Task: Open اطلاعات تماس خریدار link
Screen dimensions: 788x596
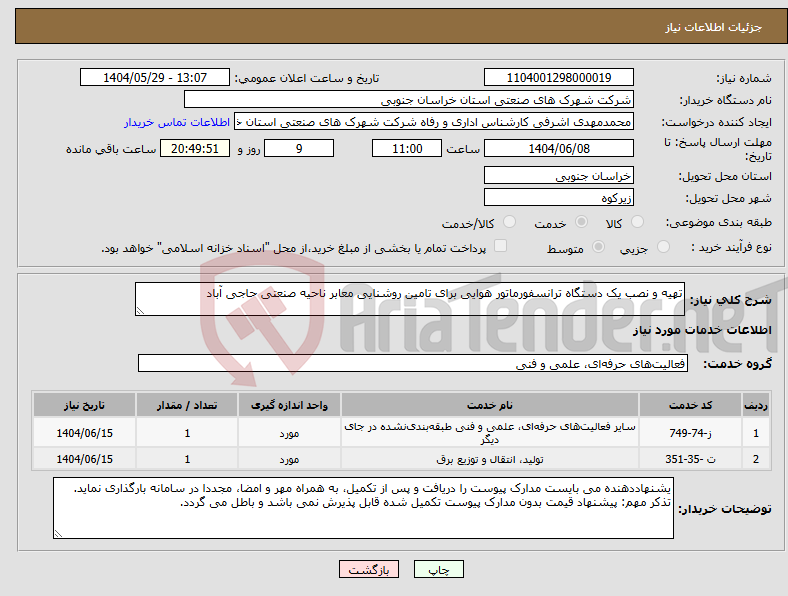Action: click(177, 122)
